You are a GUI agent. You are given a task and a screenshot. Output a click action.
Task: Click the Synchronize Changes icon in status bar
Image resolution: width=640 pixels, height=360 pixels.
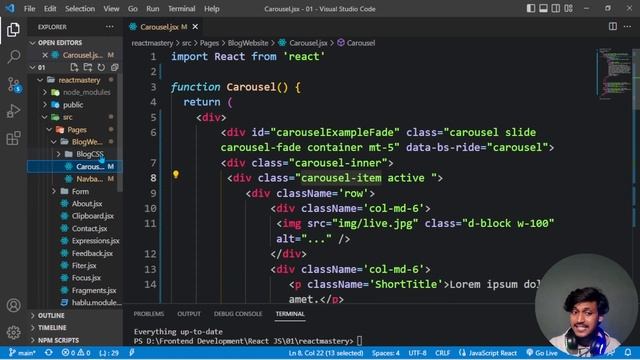49,353
